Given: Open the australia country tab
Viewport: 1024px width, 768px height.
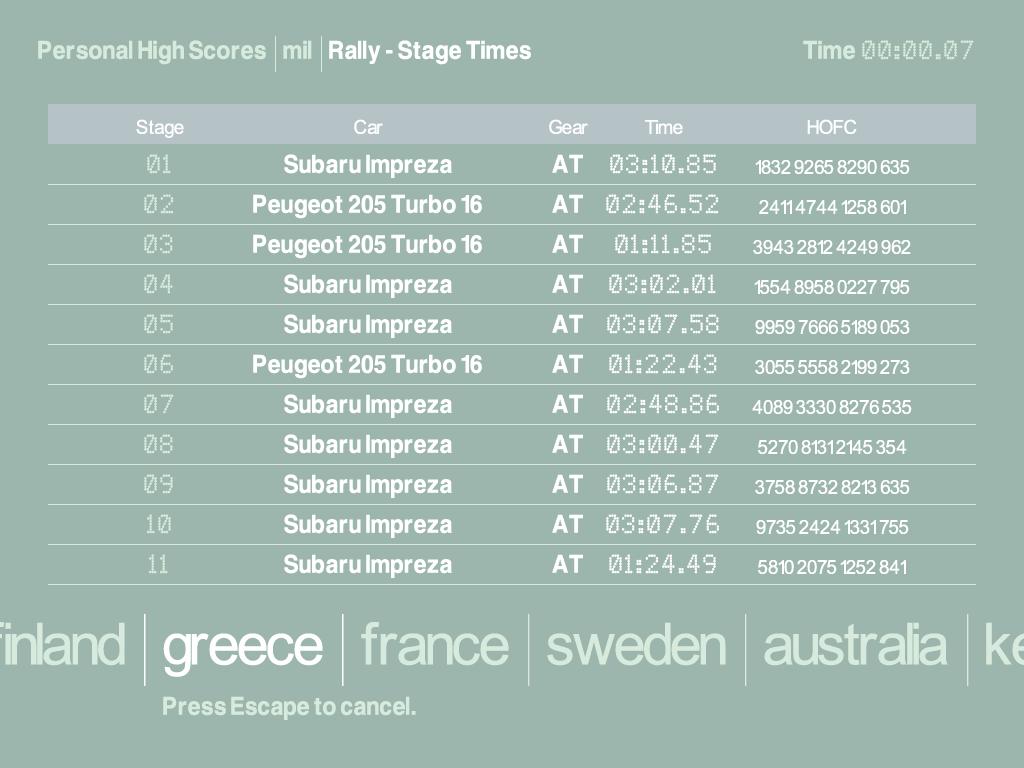Looking at the screenshot, I should coord(854,645).
